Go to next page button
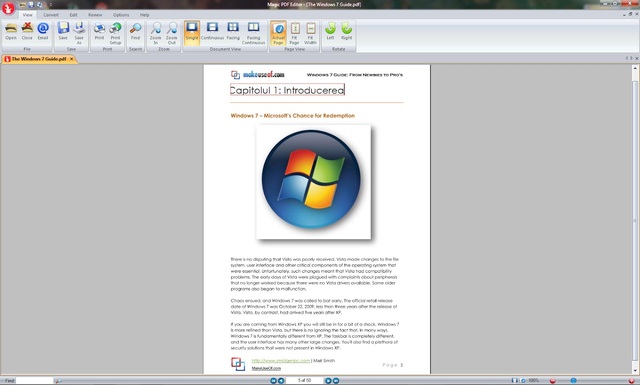The height and width of the screenshot is (385, 640). pos(328,381)
